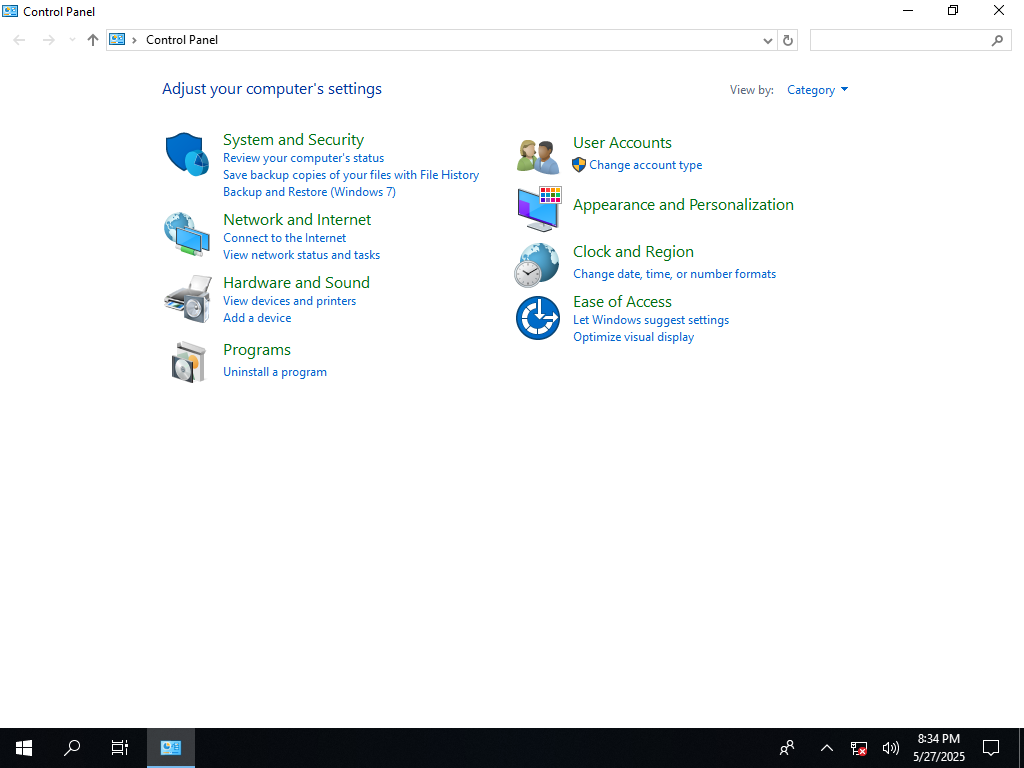
Task: Click the Show desktop sliver at the end of the taskbar
Action: click(1021, 748)
